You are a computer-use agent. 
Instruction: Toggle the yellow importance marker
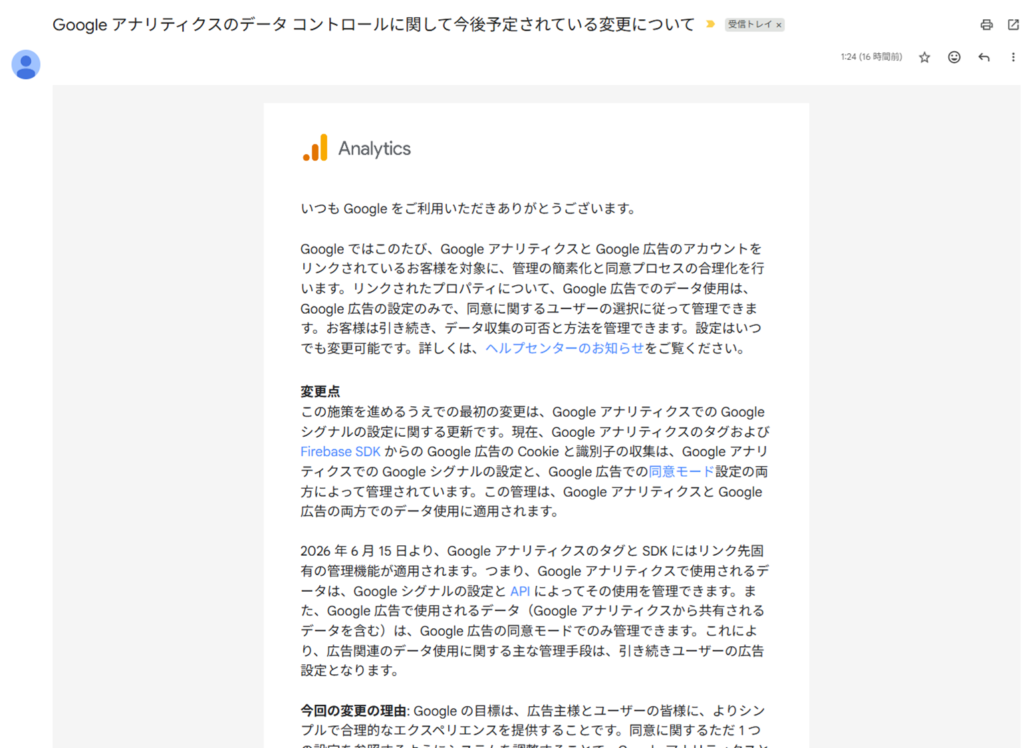coord(710,25)
